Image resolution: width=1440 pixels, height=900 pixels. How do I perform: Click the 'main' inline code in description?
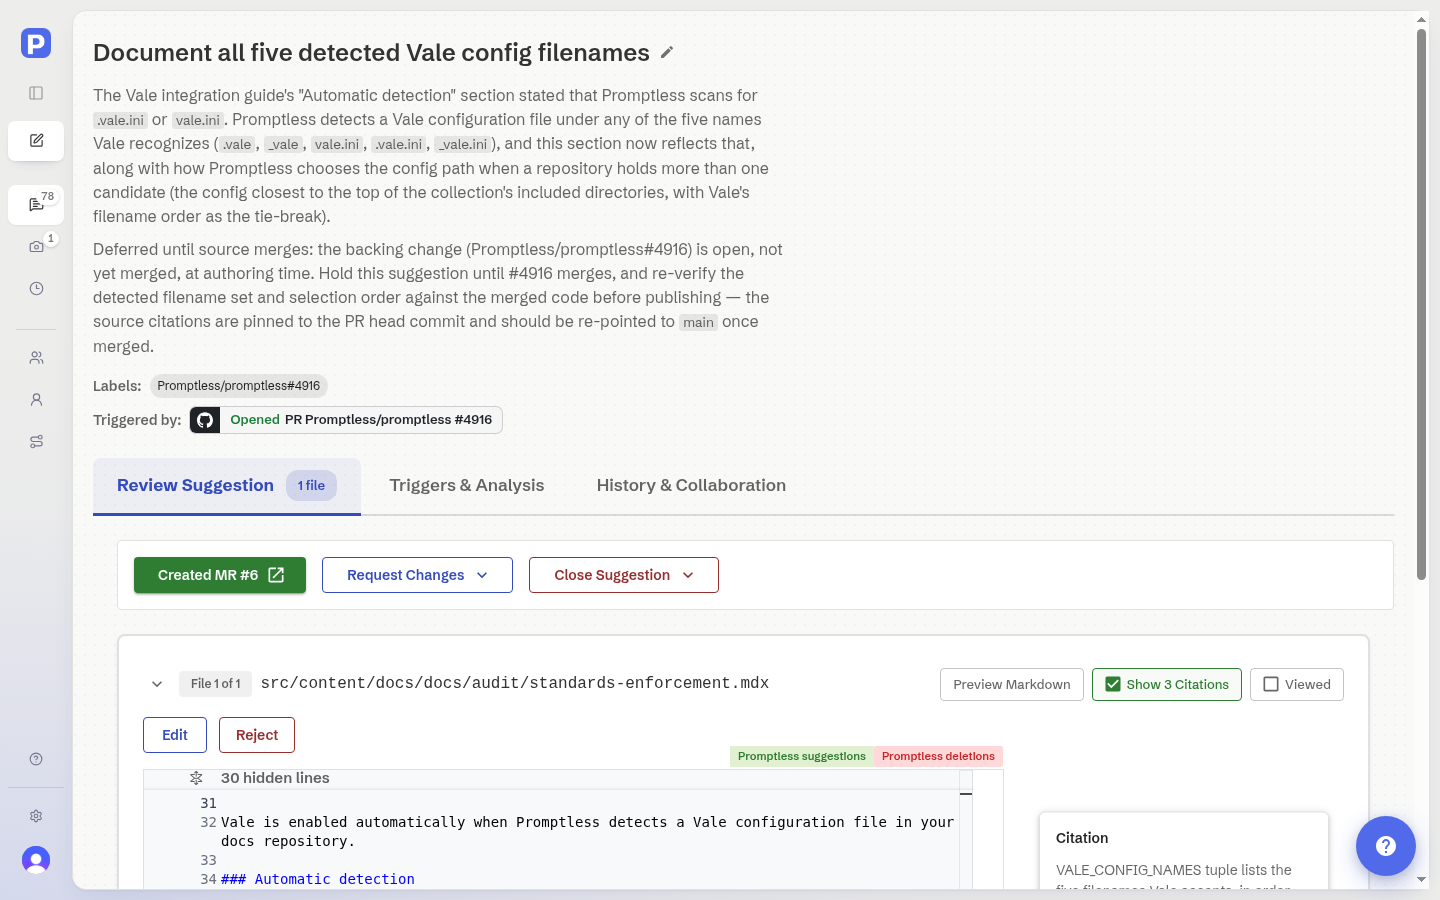point(699,322)
